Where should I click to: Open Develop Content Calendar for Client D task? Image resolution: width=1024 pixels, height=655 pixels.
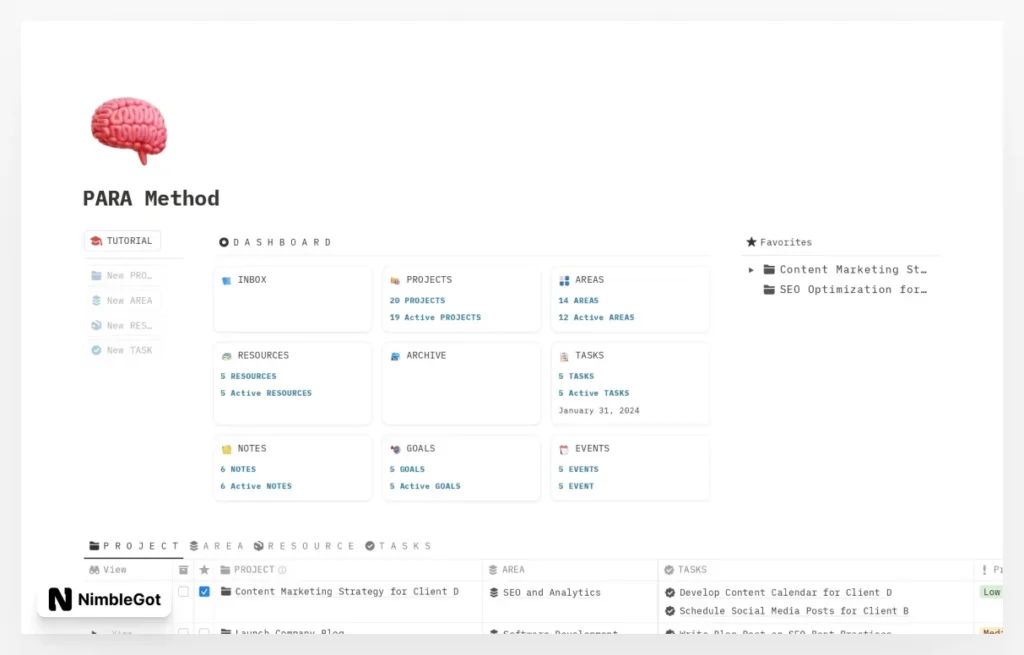coord(785,592)
